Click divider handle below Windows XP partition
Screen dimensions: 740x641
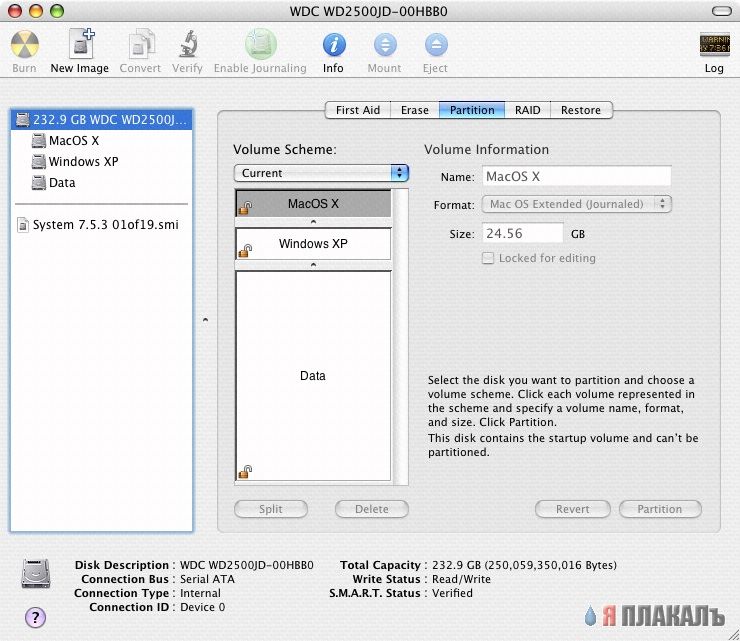[x=313, y=265]
